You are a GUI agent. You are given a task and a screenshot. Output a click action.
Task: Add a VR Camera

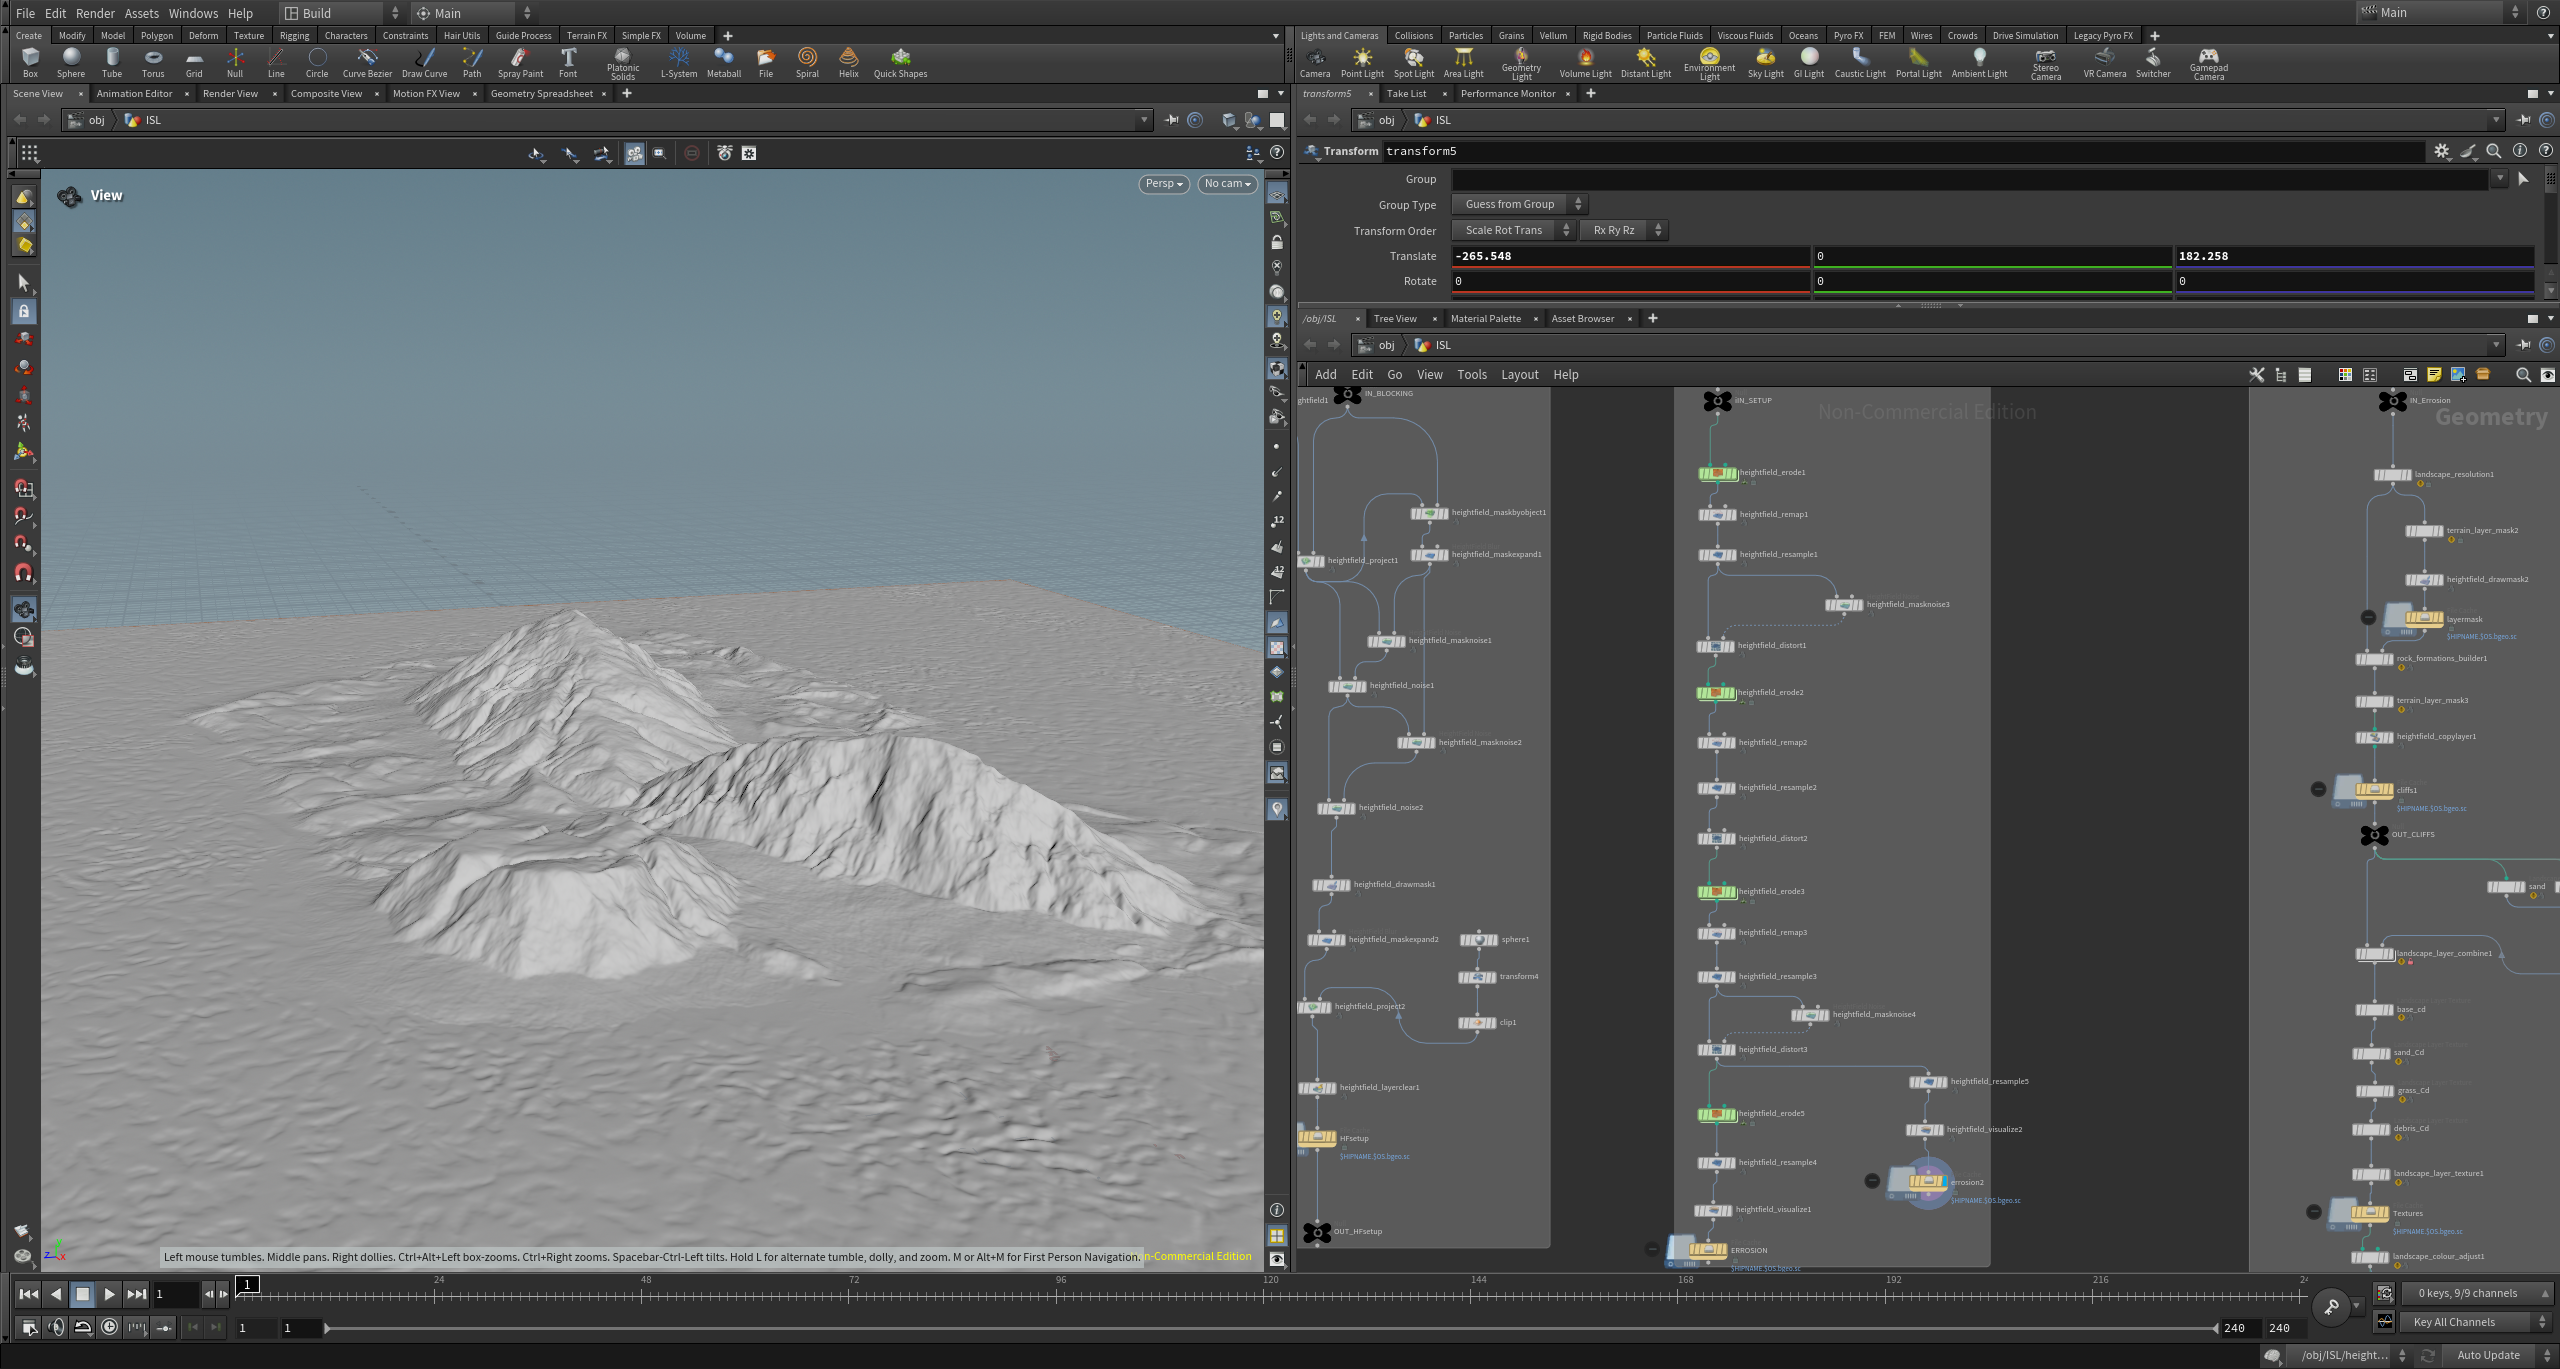tap(2105, 62)
